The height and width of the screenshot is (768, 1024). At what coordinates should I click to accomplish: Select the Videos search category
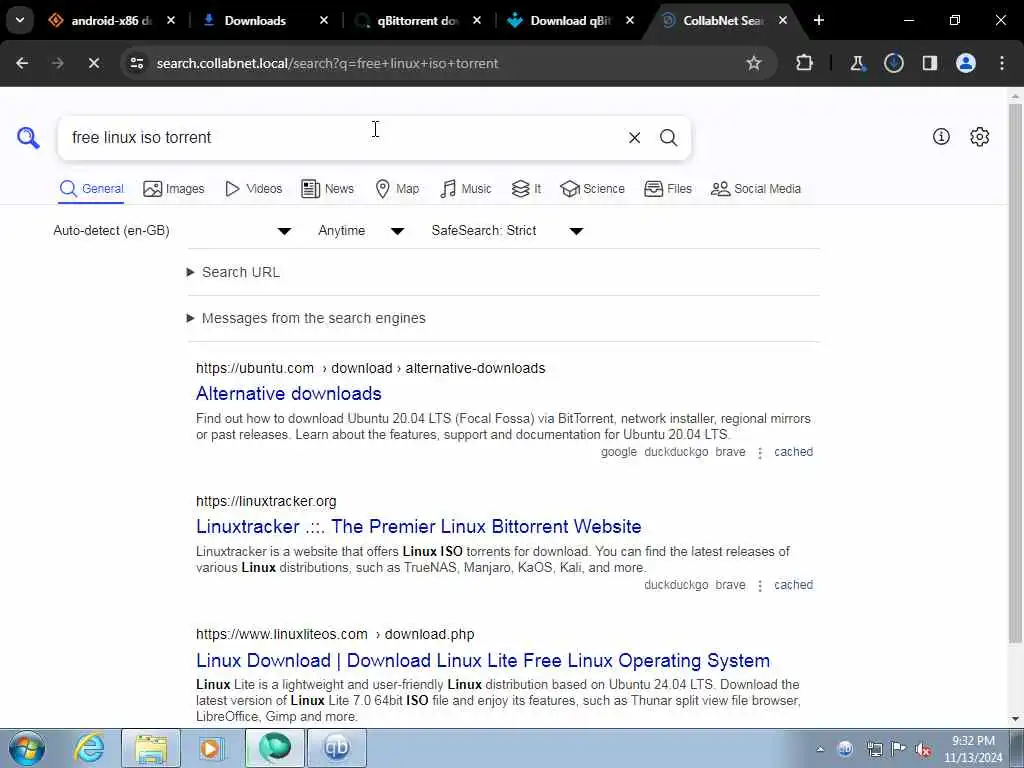click(x=253, y=189)
